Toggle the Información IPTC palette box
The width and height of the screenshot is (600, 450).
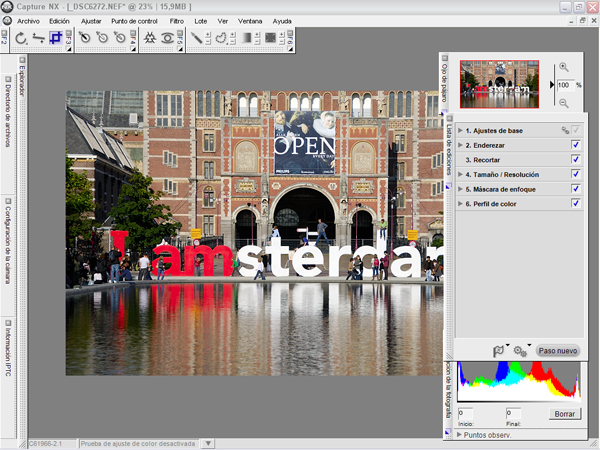tap(8, 323)
